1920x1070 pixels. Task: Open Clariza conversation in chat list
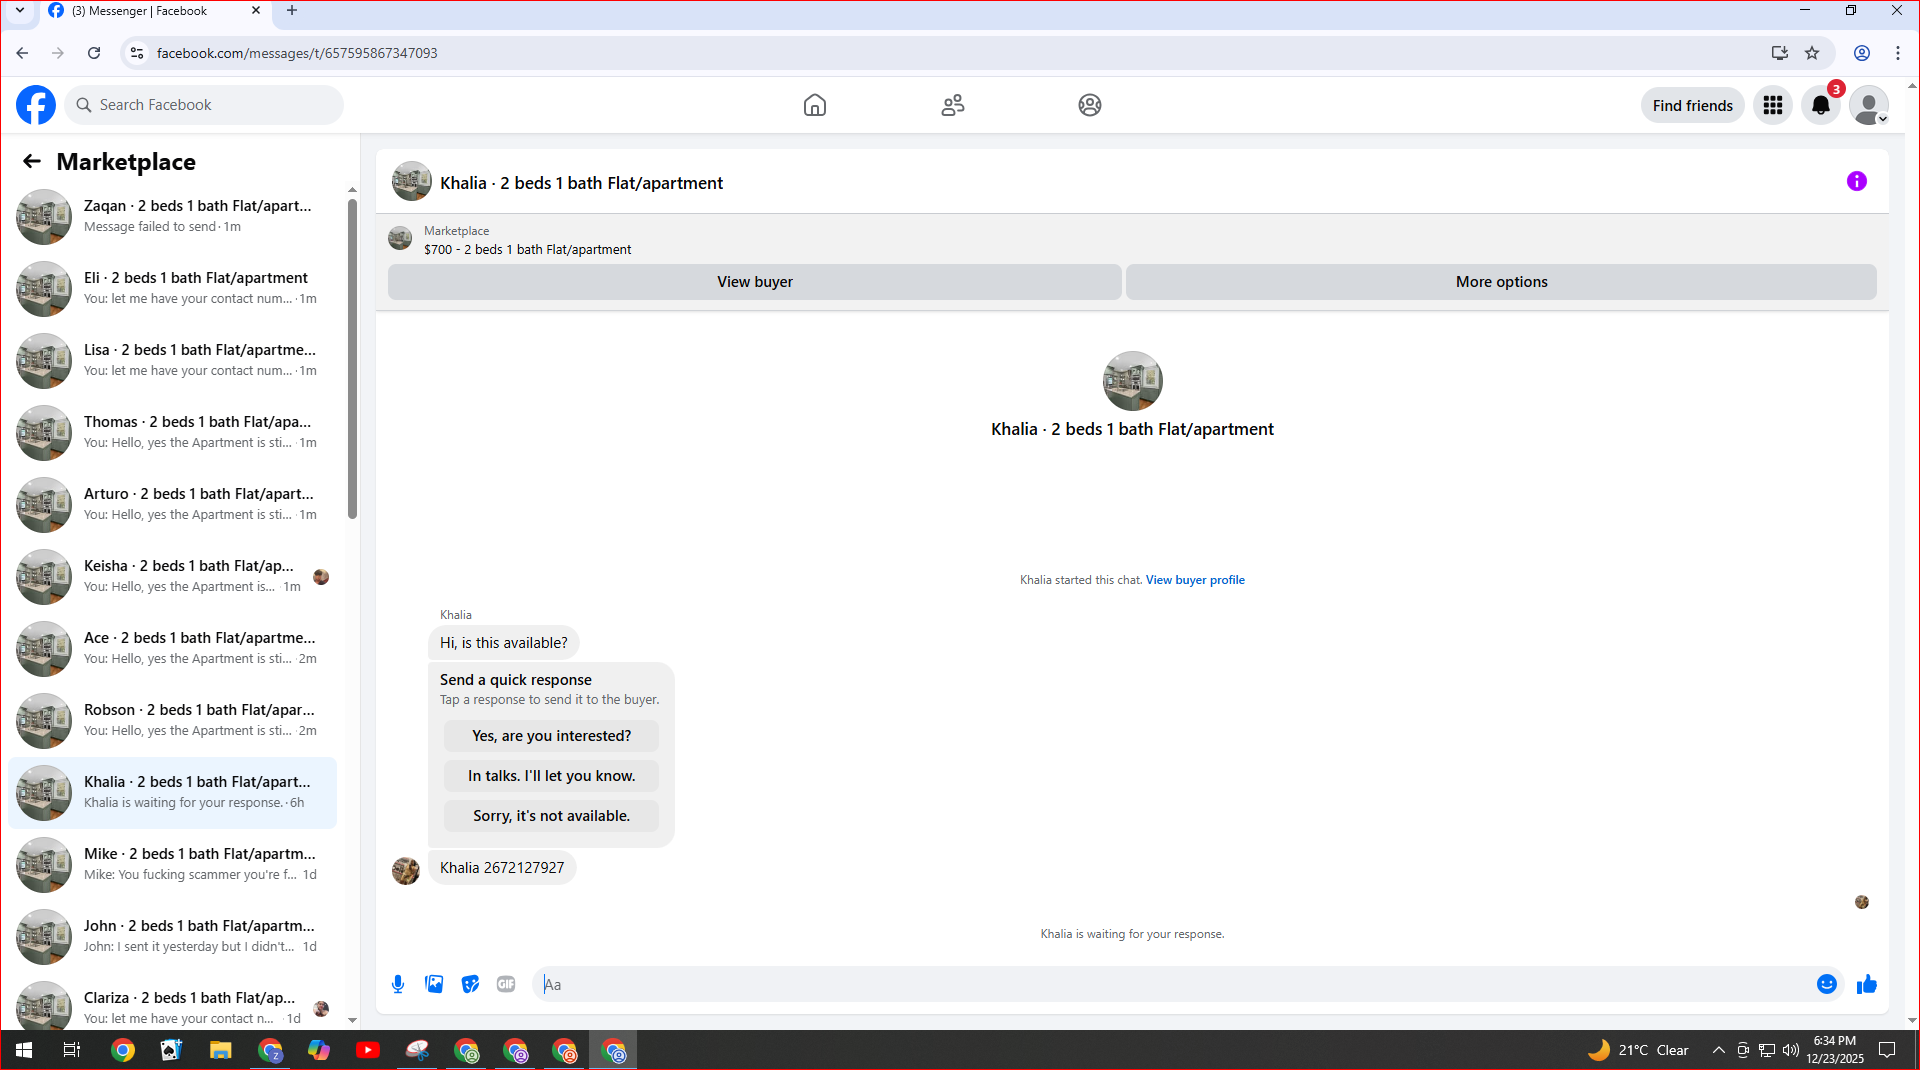coord(173,1004)
